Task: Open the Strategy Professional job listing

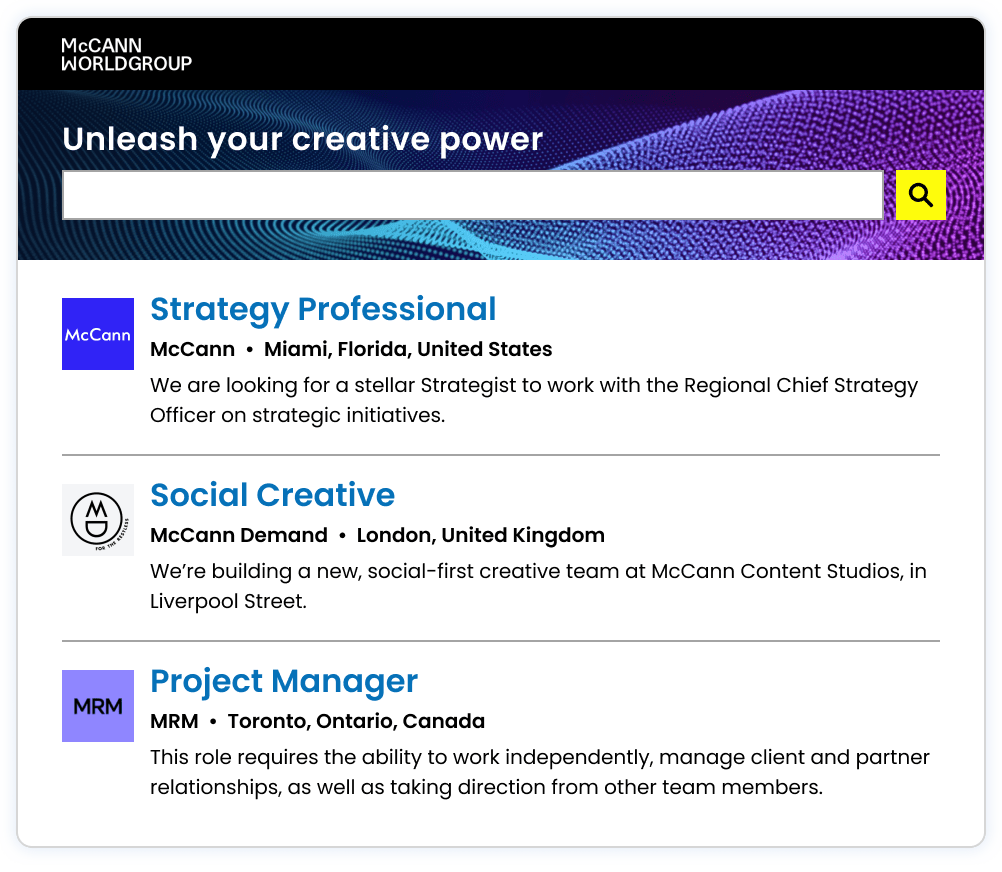Action: point(323,310)
